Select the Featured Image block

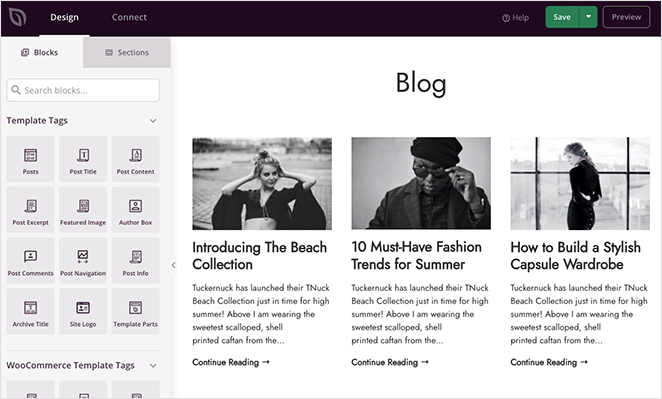(83, 209)
